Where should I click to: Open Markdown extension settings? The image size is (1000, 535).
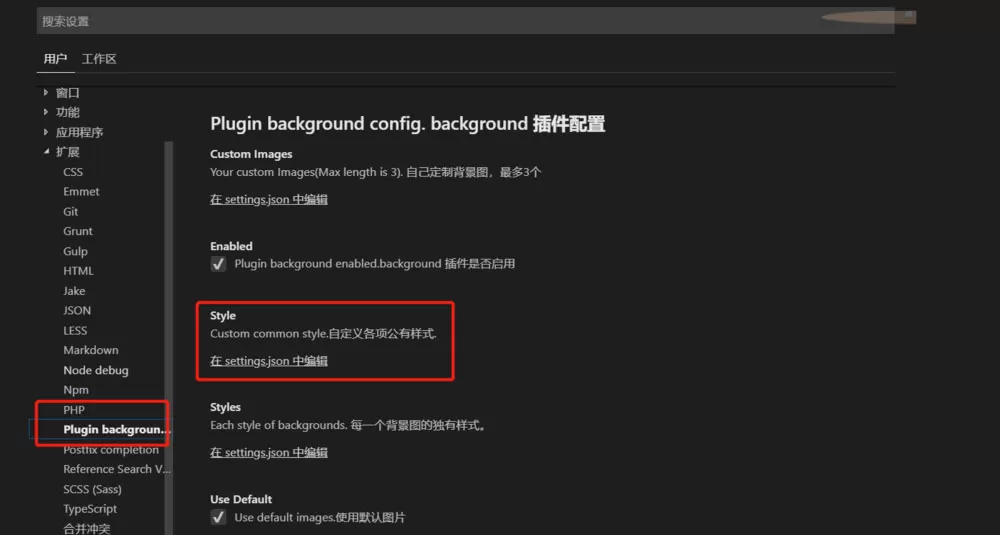pos(91,350)
